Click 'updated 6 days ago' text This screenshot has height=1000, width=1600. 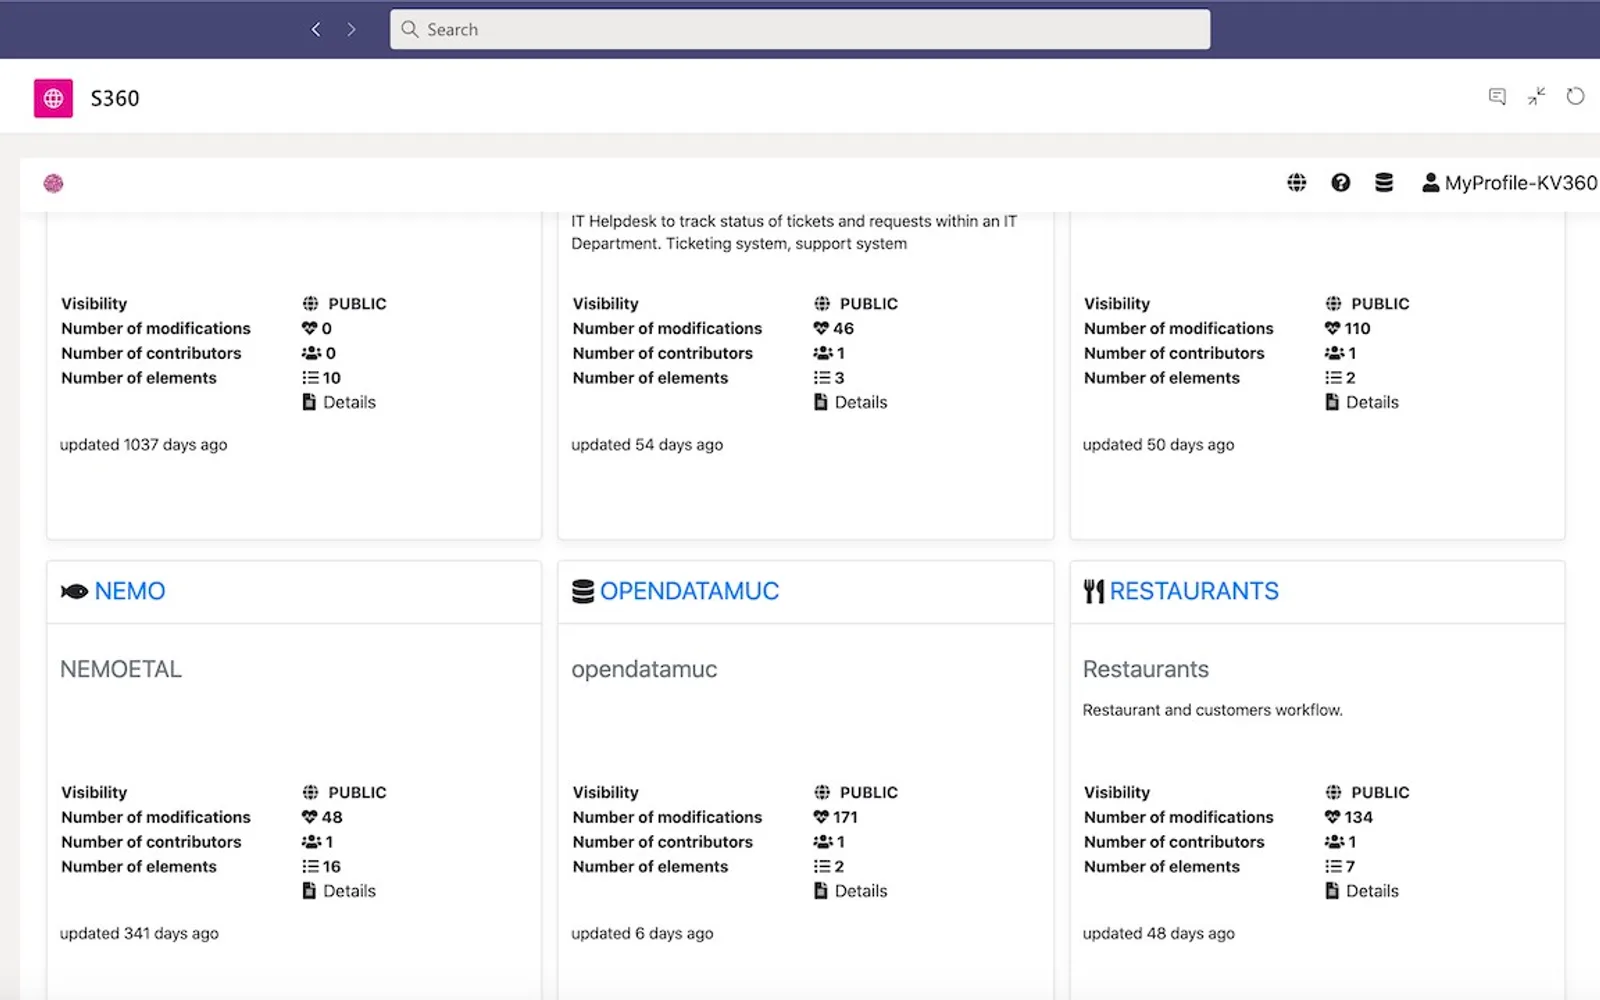tap(642, 933)
